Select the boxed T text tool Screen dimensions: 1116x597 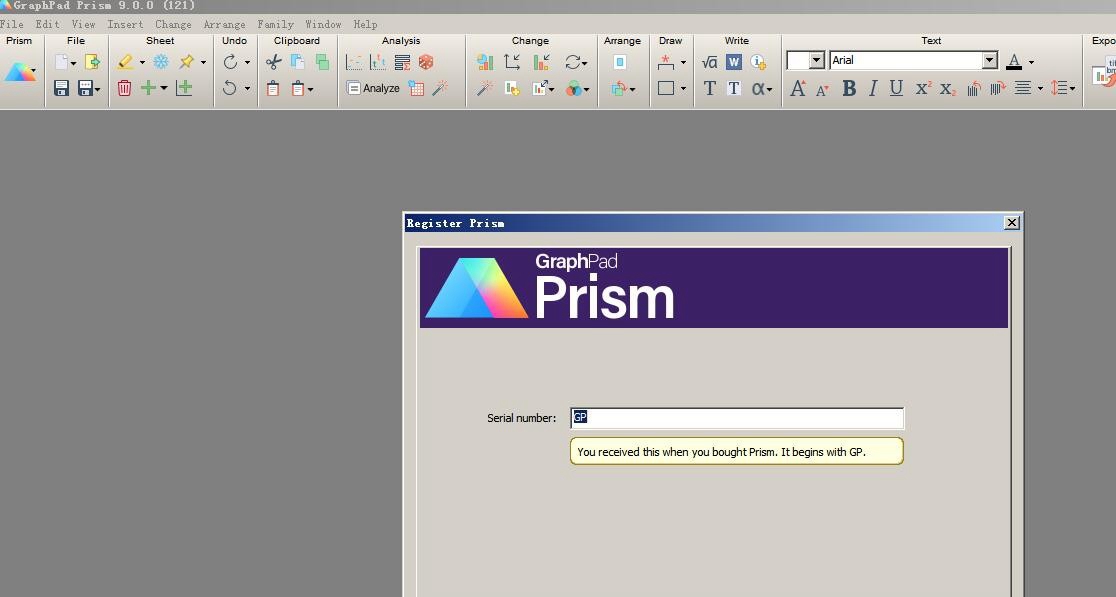coord(734,88)
